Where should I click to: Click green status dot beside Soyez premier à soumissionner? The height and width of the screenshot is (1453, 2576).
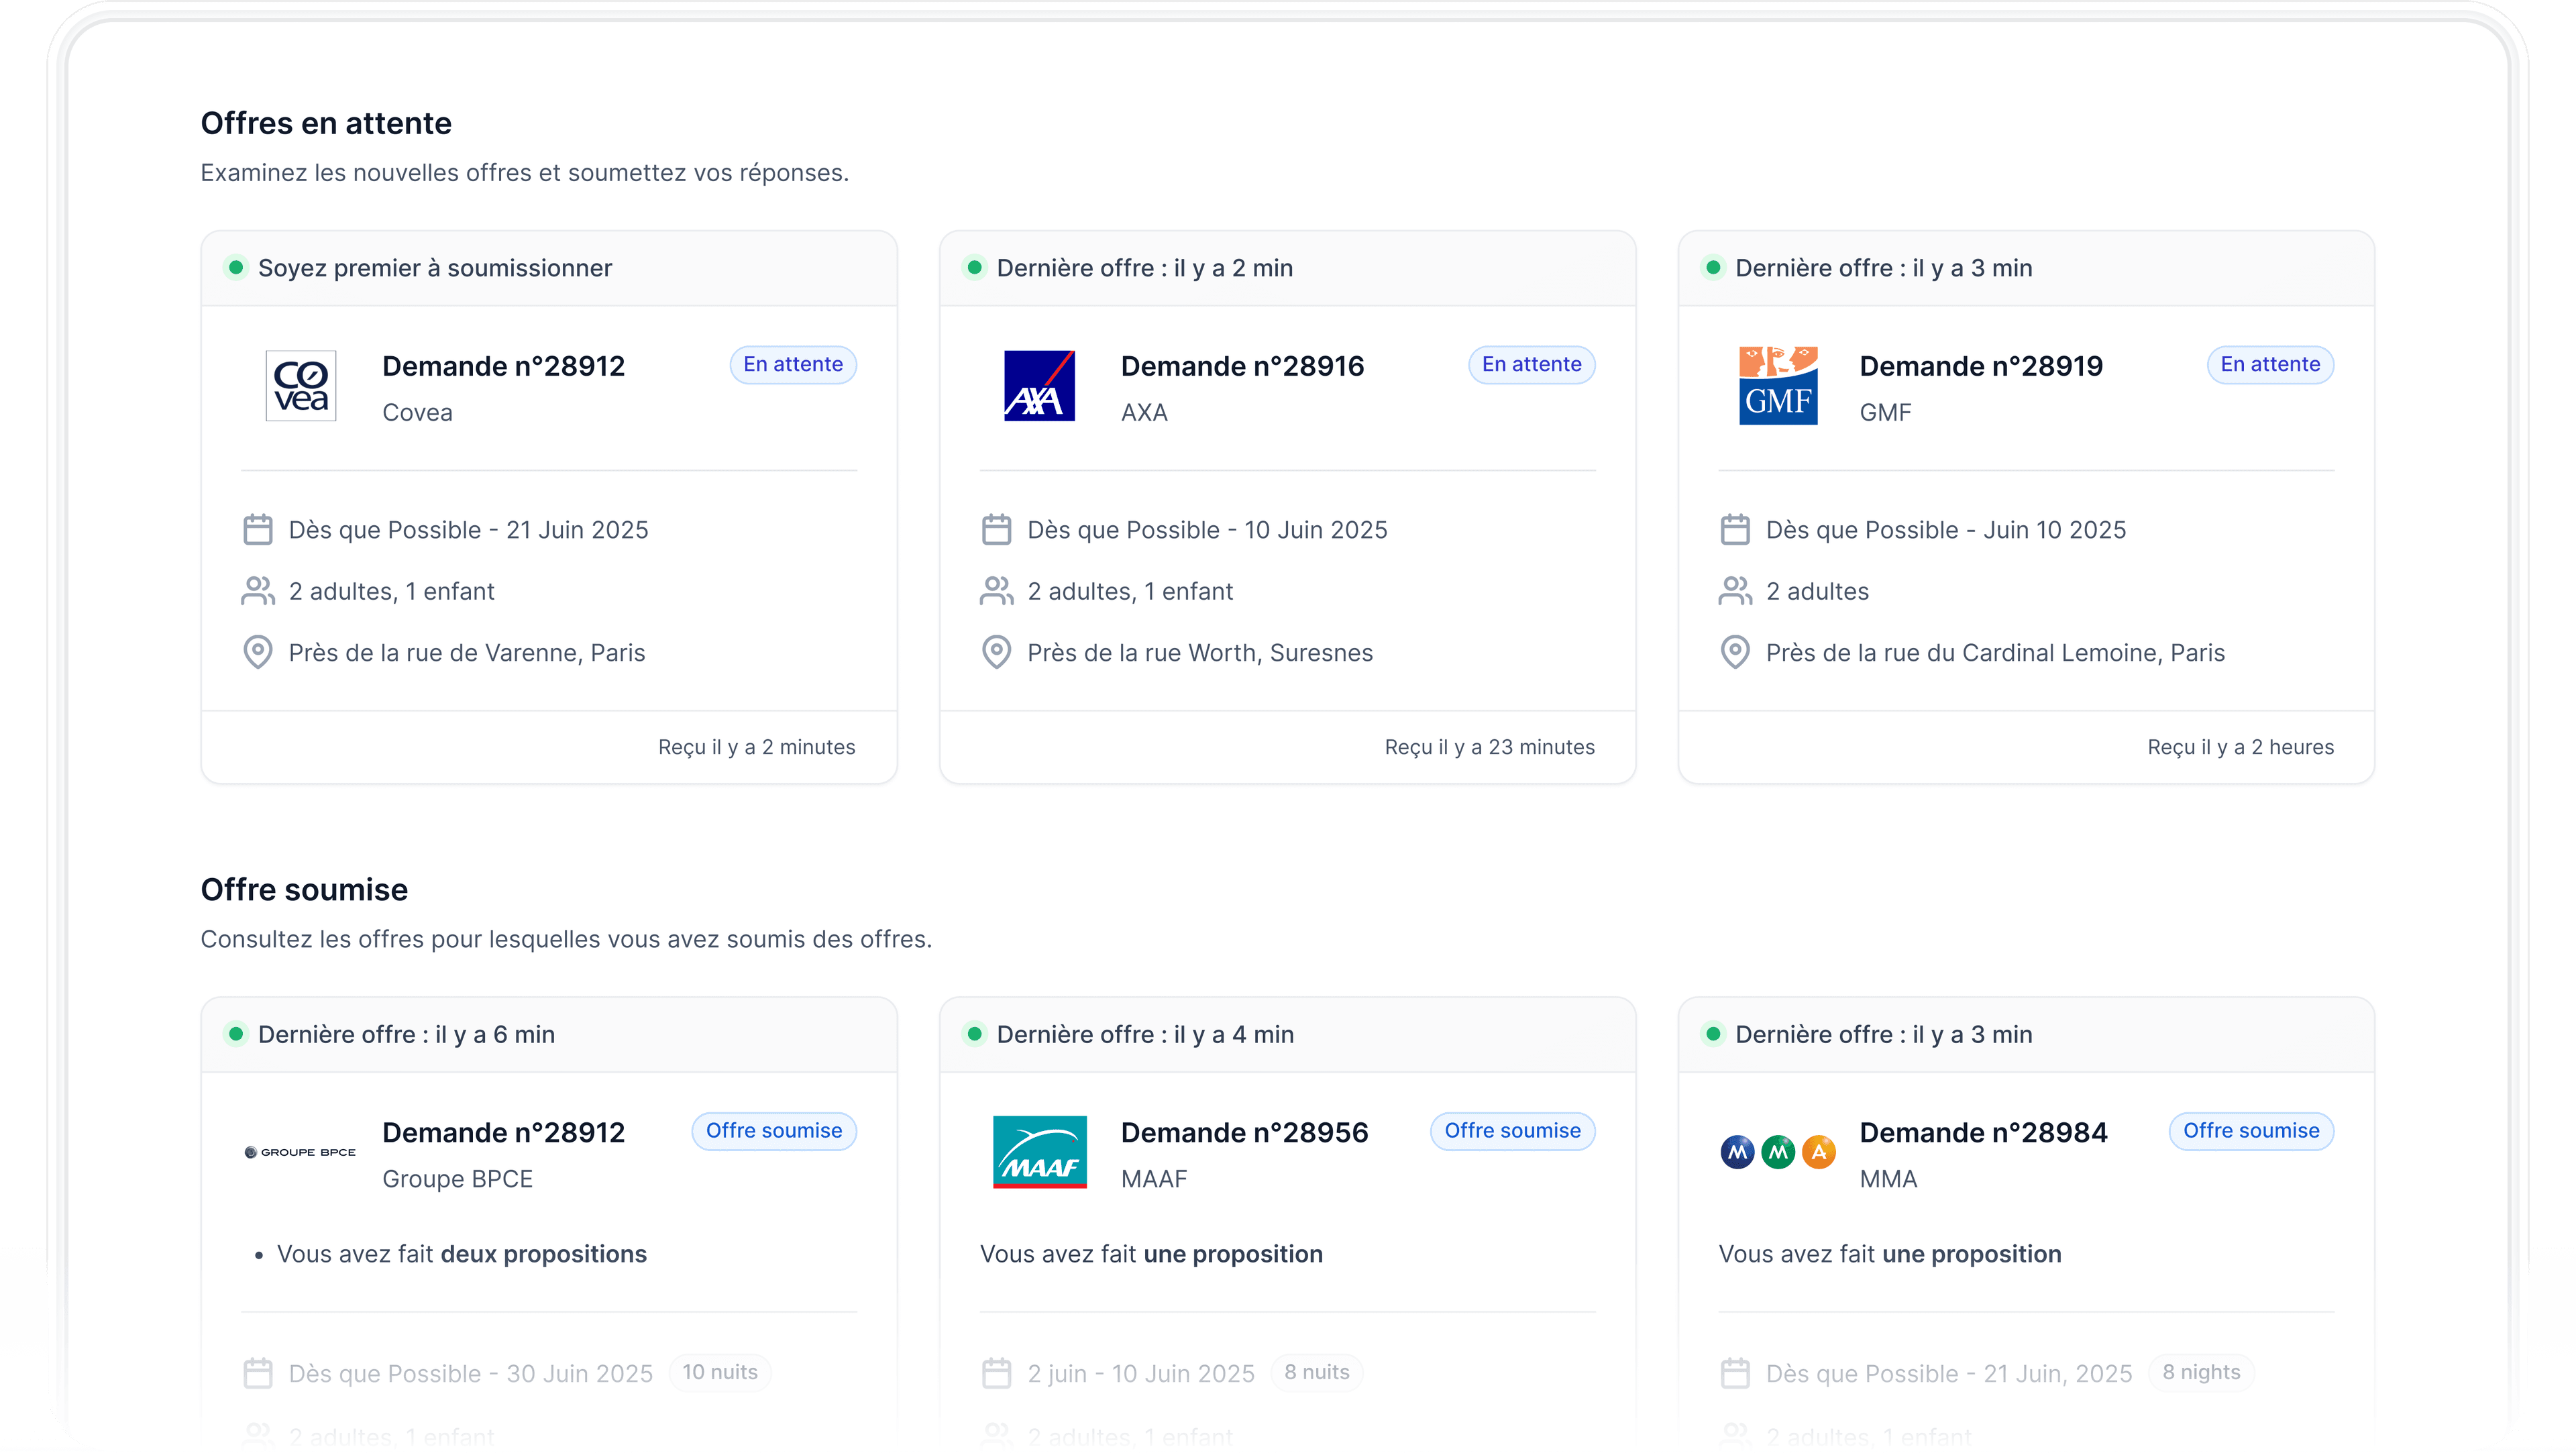(236, 268)
